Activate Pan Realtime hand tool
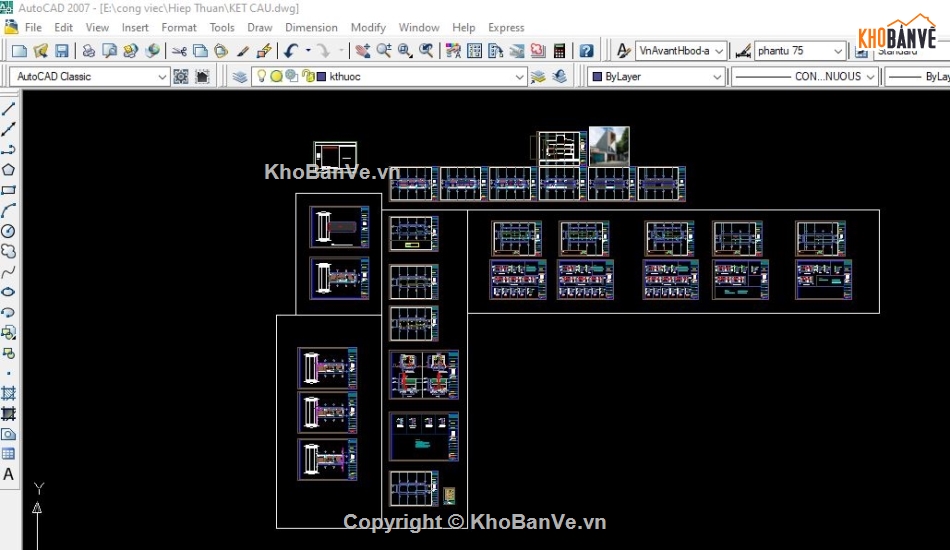The image size is (950, 550). click(363, 51)
